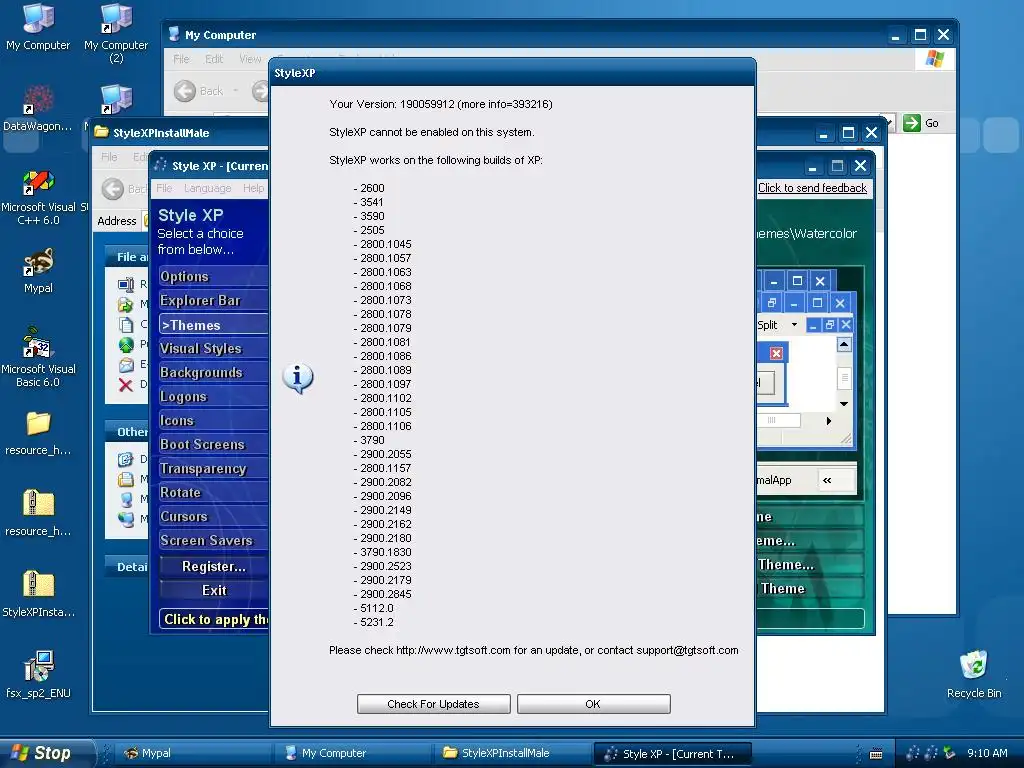Select Explorer Bar in Style XP sidebar

point(213,300)
